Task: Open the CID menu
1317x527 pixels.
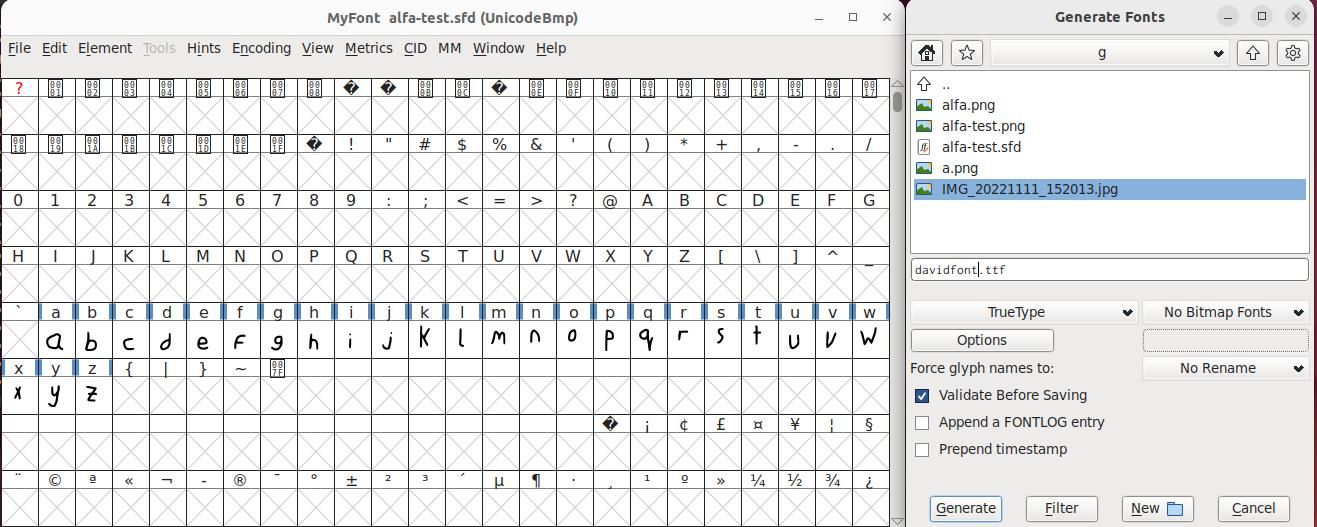Action: pos(415,48)
